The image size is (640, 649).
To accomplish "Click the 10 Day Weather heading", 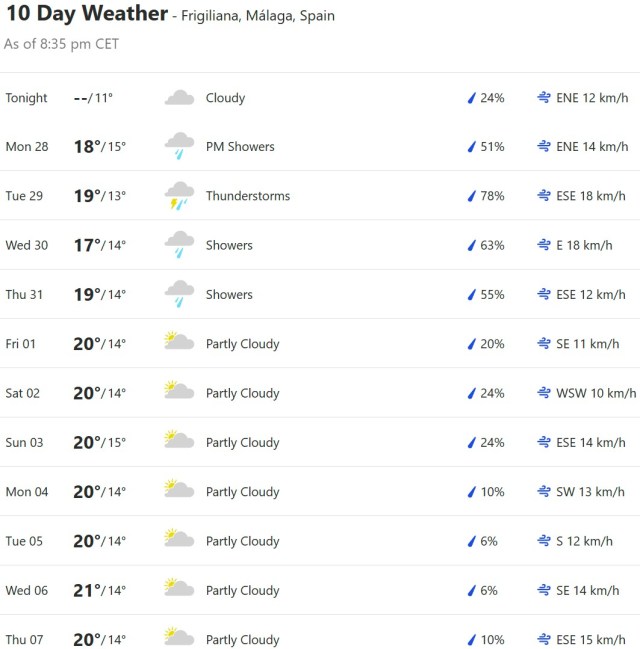I will [x=87, y=14].
